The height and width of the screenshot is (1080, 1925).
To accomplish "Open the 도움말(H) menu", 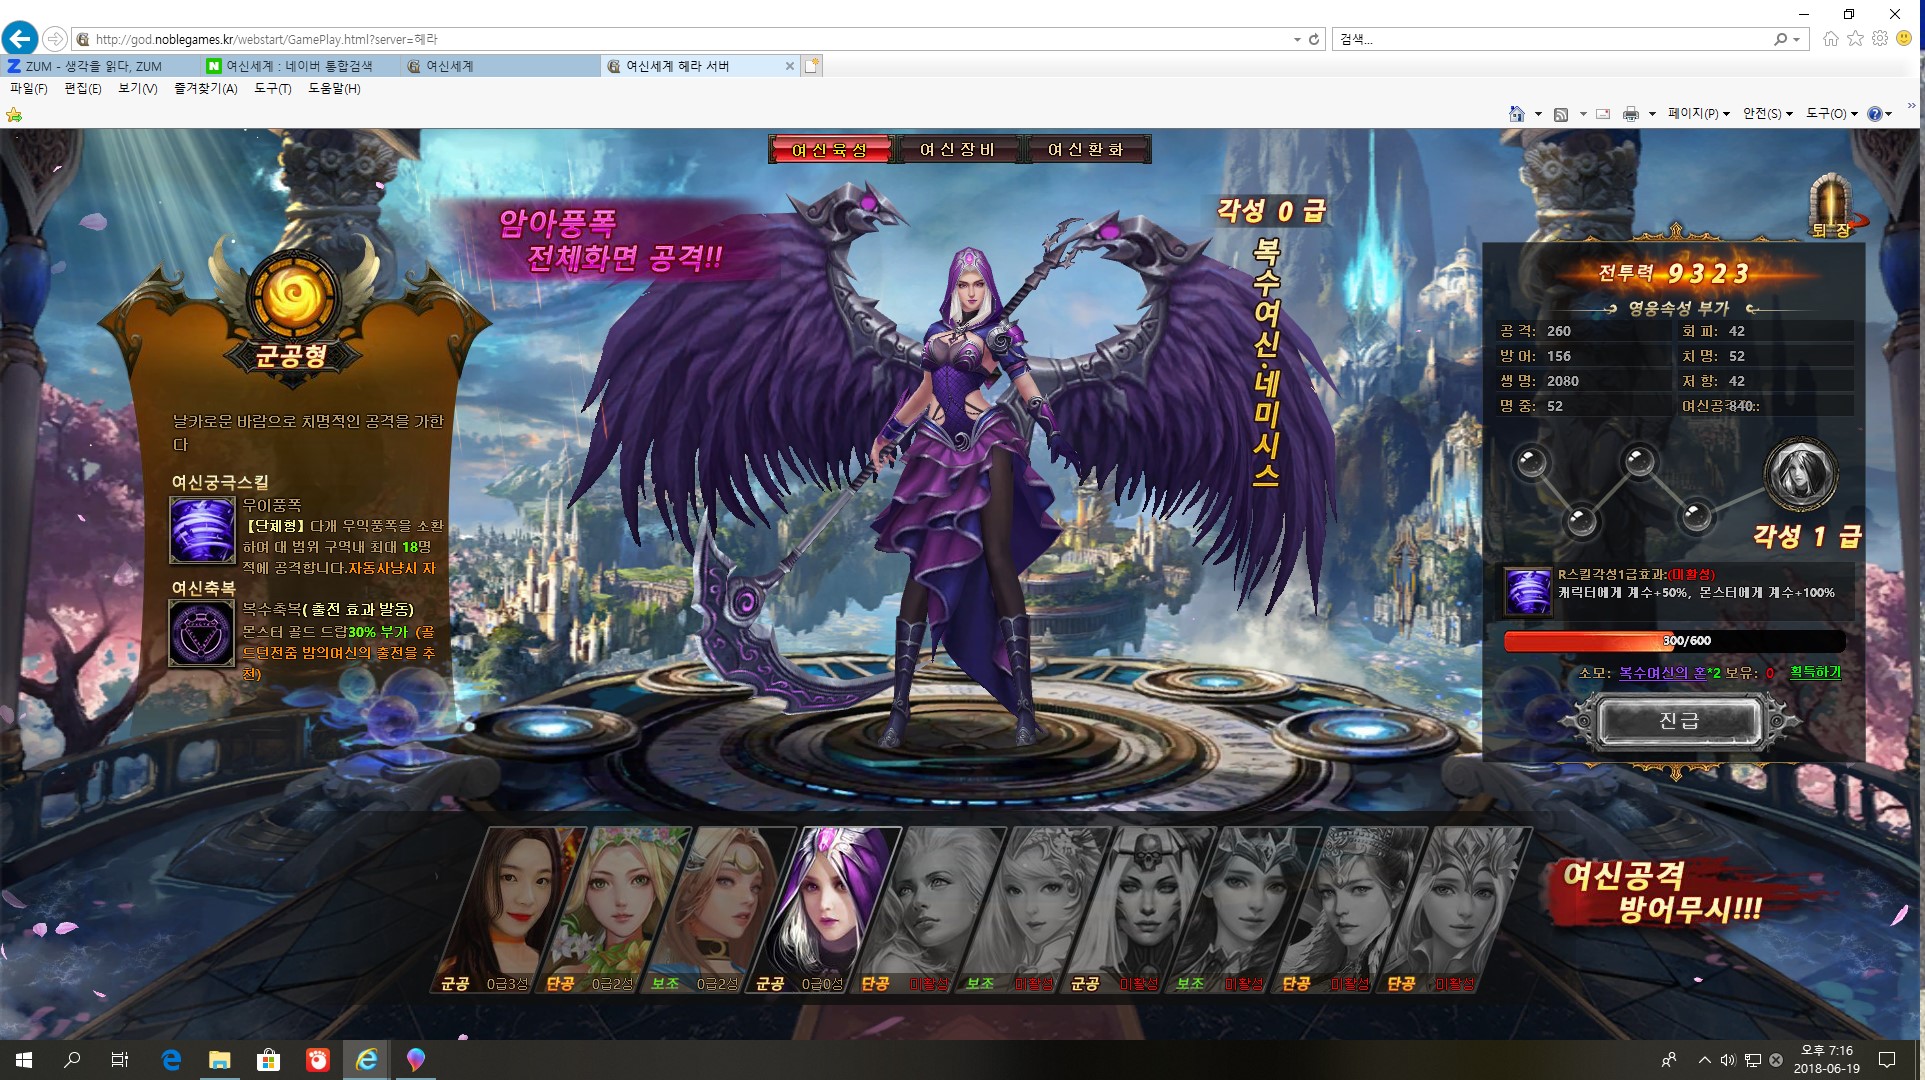I will (335, 89).
